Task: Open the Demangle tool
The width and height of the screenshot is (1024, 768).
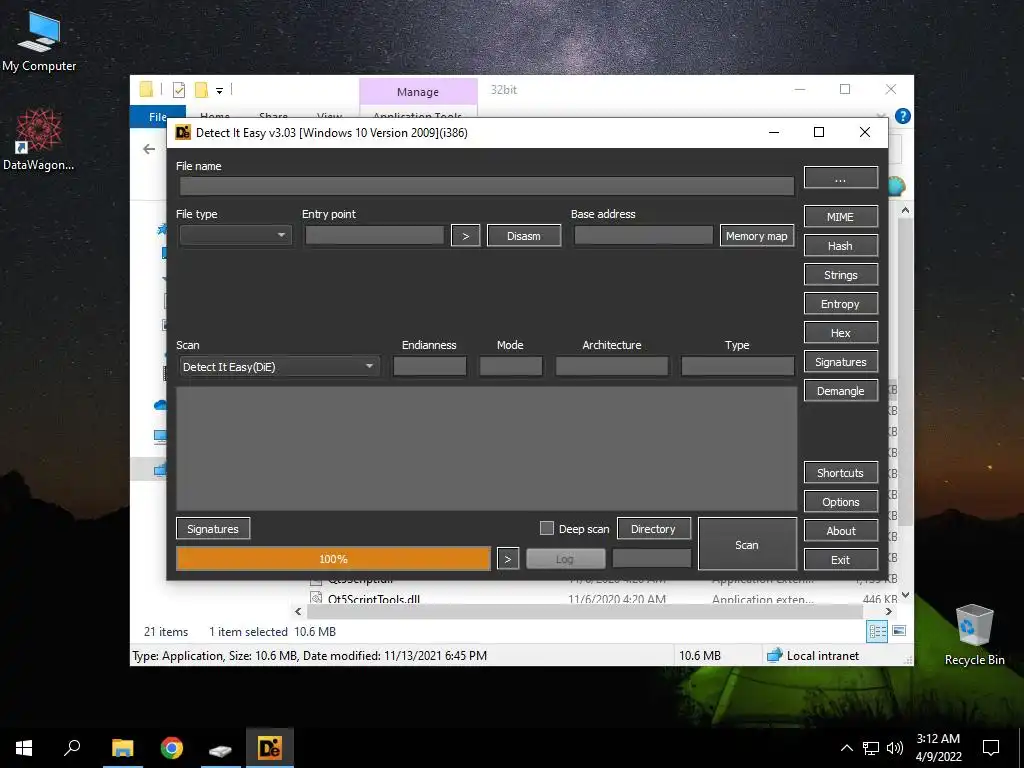Action: coord(840,391)
